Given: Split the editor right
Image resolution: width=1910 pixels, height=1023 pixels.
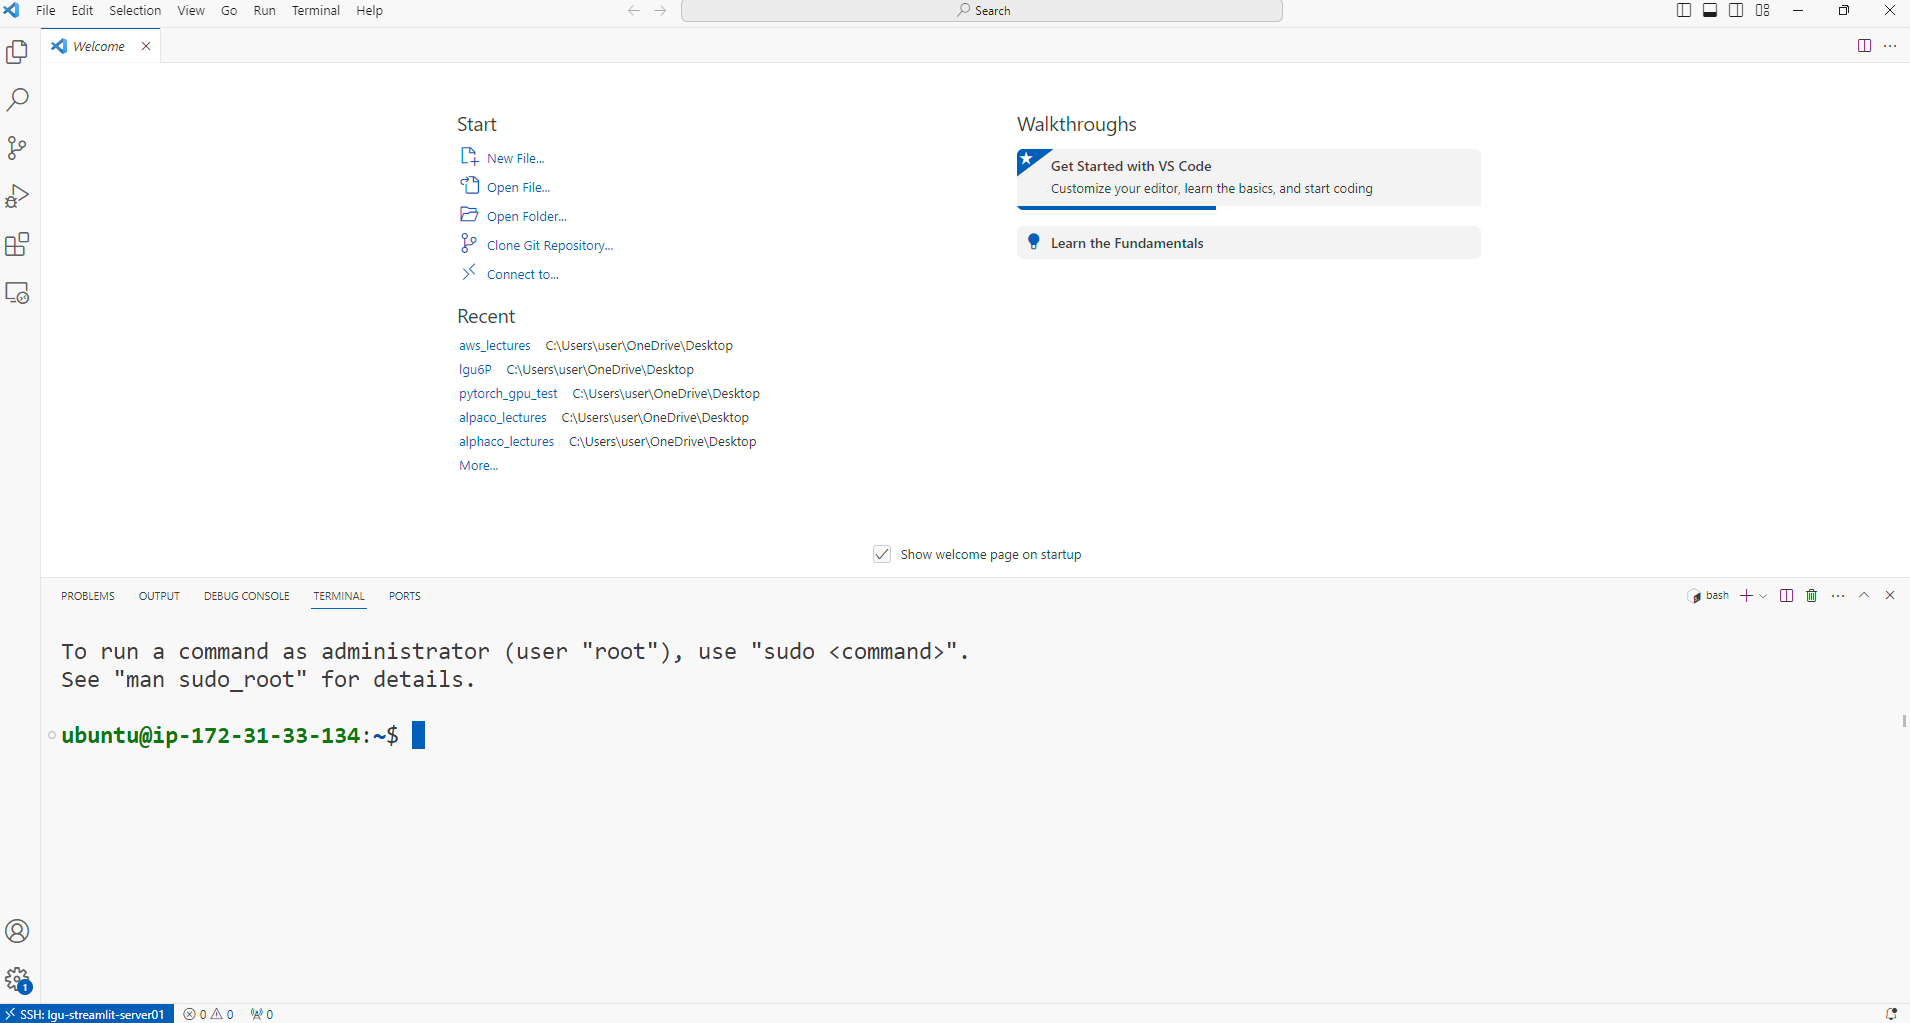Looking at the screenshot, I should [1864, 46].
